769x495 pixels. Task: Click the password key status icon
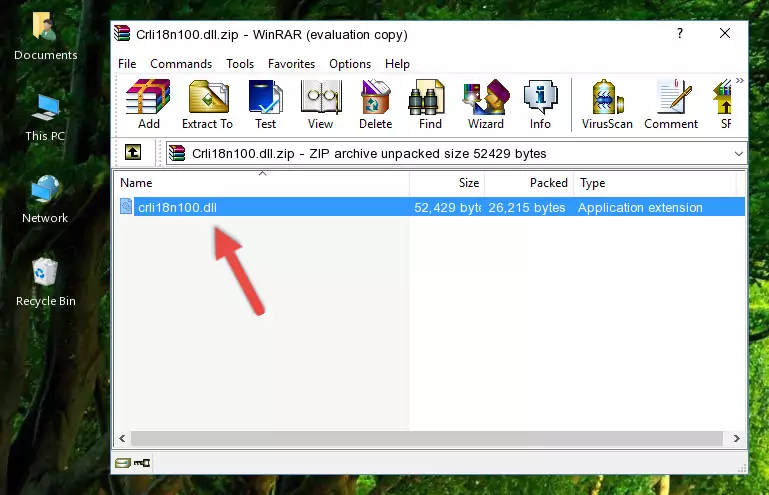point(142,462)
